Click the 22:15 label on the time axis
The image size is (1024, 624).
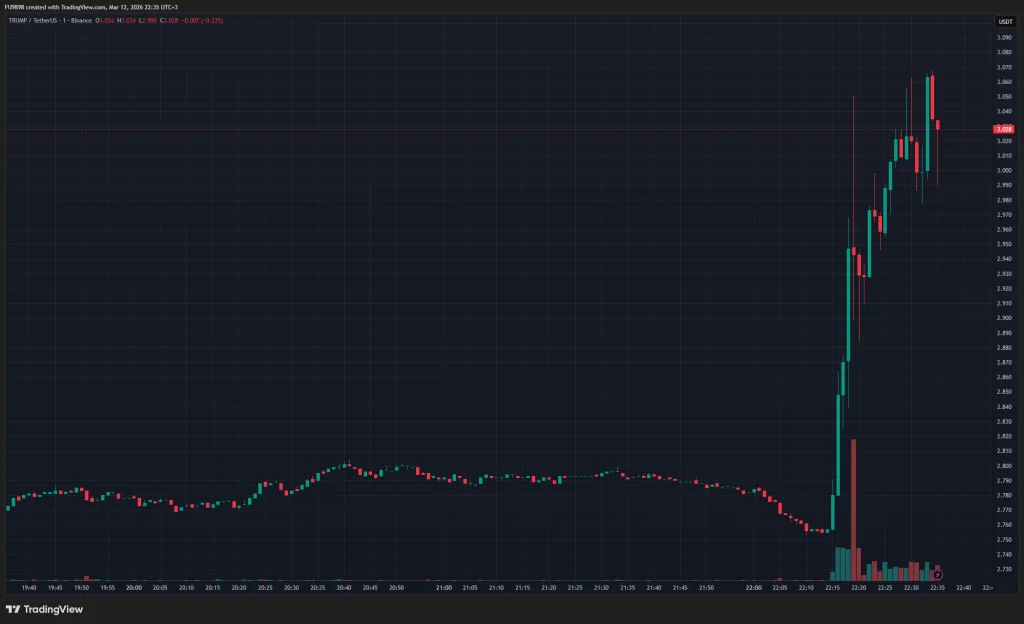click(832, 588)
